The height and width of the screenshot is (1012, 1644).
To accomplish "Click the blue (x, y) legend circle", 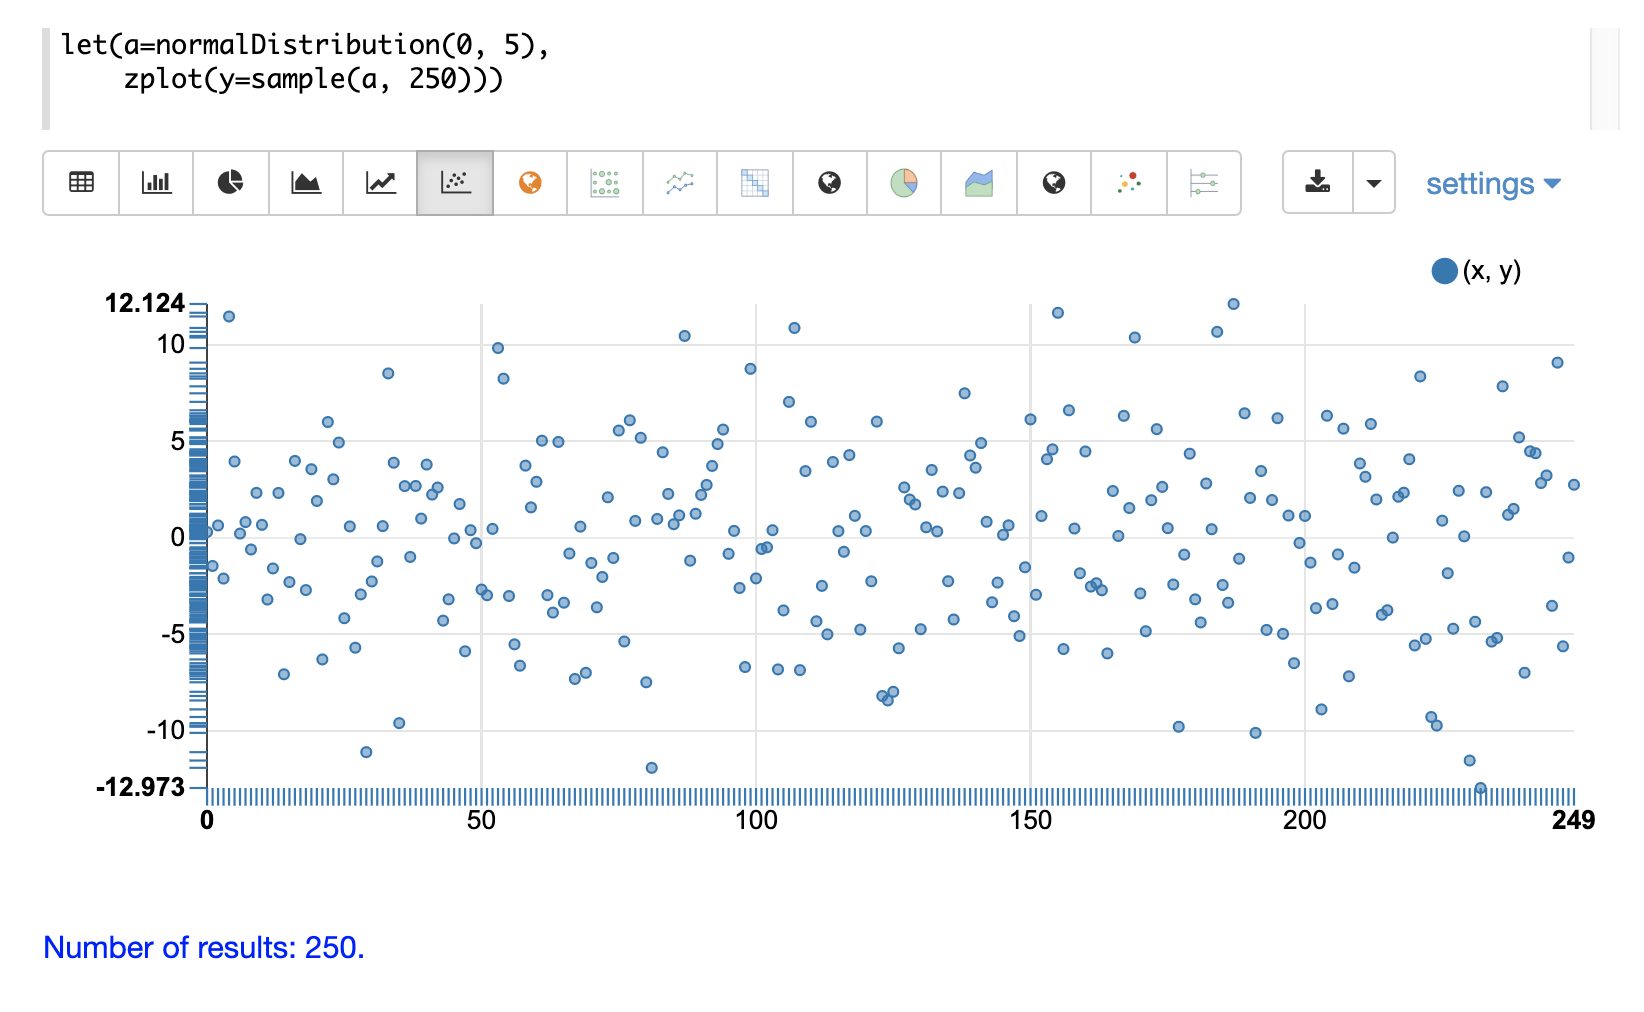I will pyautogui.click(x=1444, y=271).
